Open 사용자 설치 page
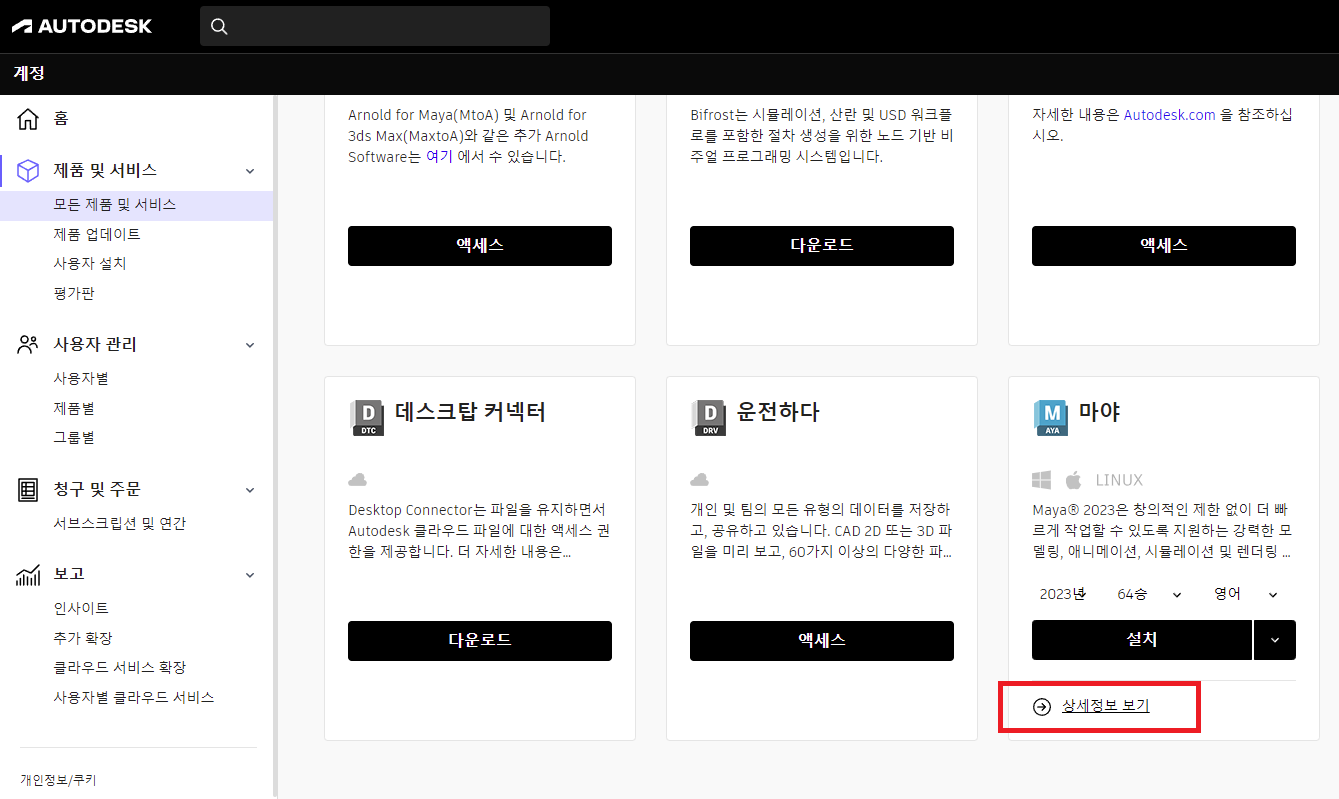Viewport: 1339px width, 799px height. (90, 264)
